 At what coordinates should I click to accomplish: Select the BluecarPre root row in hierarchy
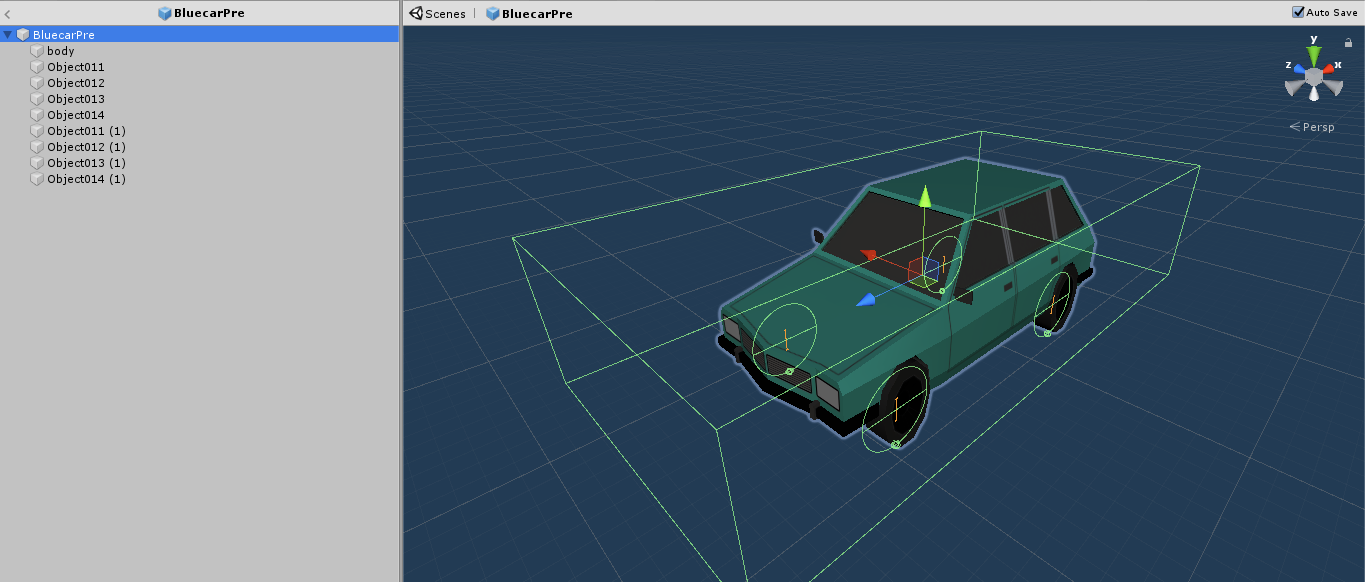point(200,35)
